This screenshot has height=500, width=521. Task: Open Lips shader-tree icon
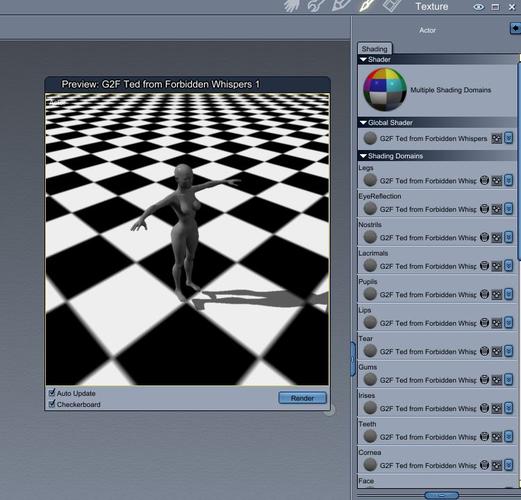(x=497, y=323)
